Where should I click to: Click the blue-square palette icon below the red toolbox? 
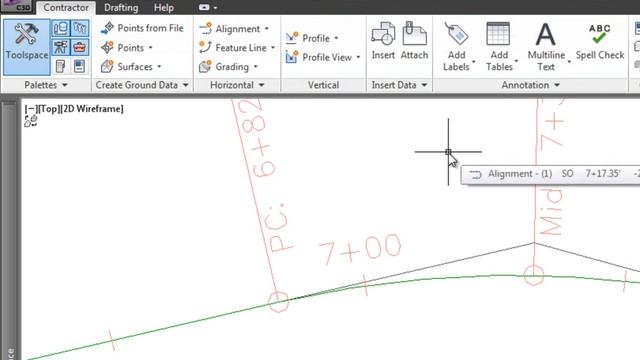(80, 66)
